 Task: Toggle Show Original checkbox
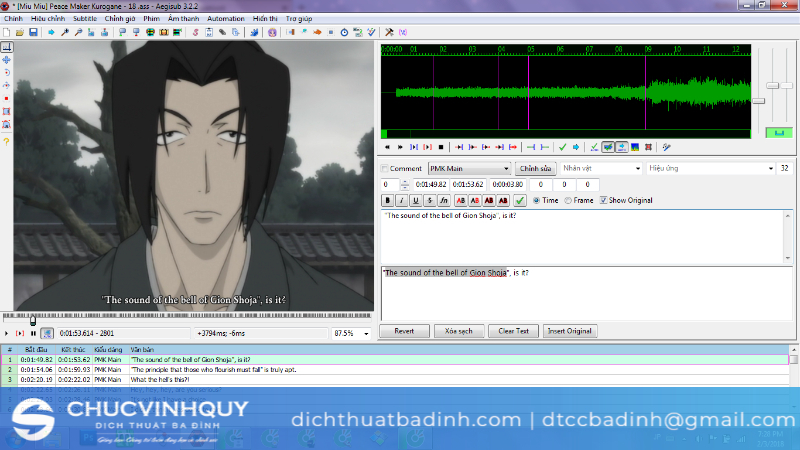click(604, 201)
